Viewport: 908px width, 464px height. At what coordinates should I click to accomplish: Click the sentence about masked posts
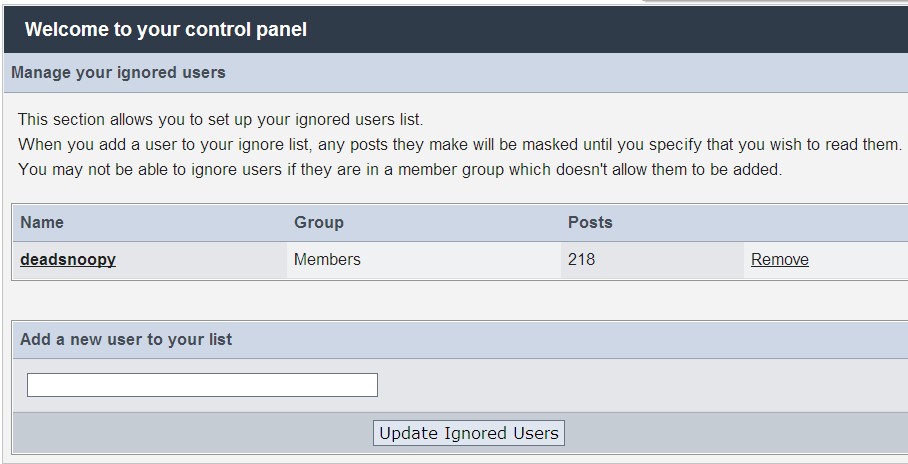click(x=460, y=145)
